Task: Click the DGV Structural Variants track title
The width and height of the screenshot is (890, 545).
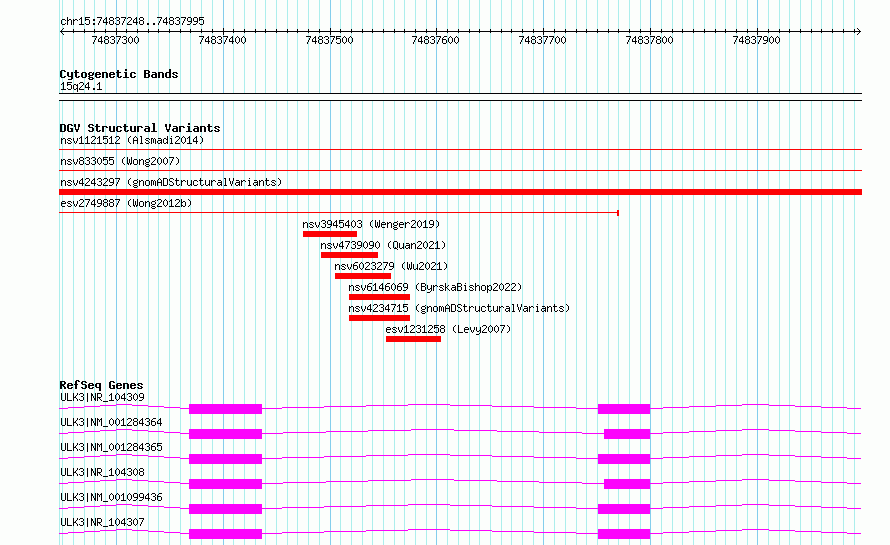Action: tap(140, 128)
